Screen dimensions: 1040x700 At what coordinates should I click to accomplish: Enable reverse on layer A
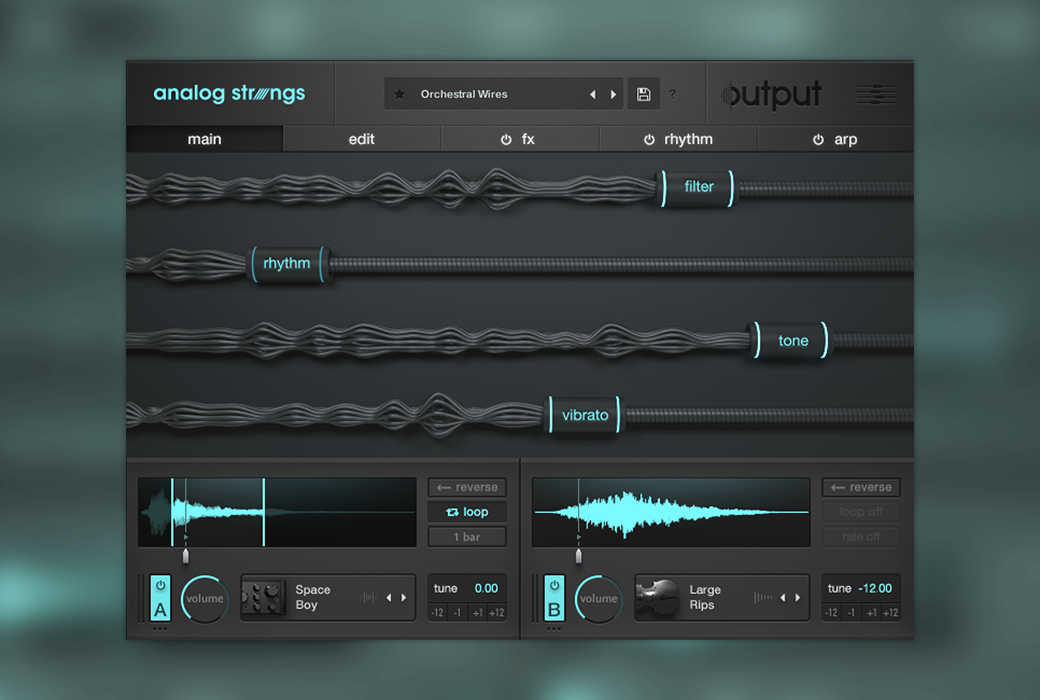coord(467,488)
